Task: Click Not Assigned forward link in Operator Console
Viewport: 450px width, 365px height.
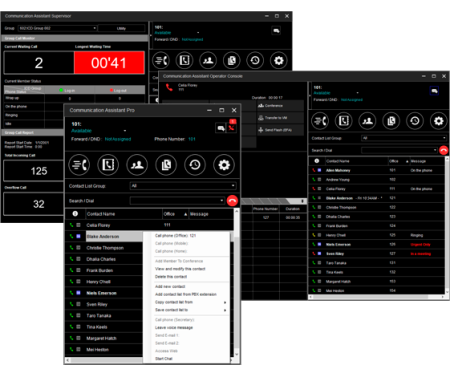Action: 352,100
